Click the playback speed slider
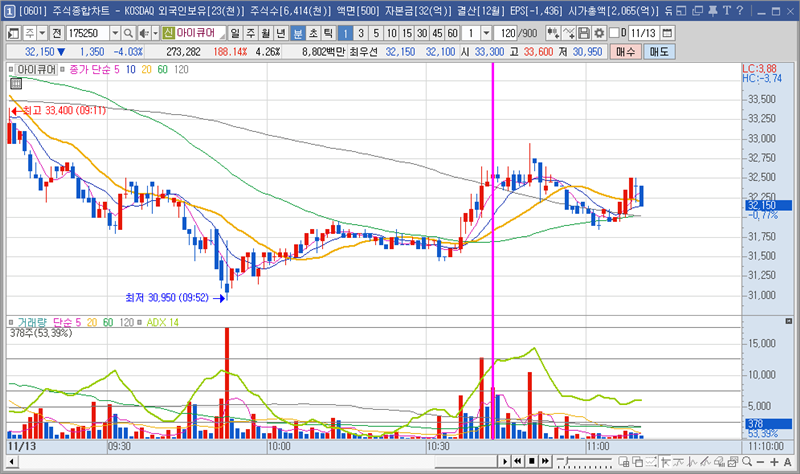The width and height of the screenshot is (800, 474). 582,461
